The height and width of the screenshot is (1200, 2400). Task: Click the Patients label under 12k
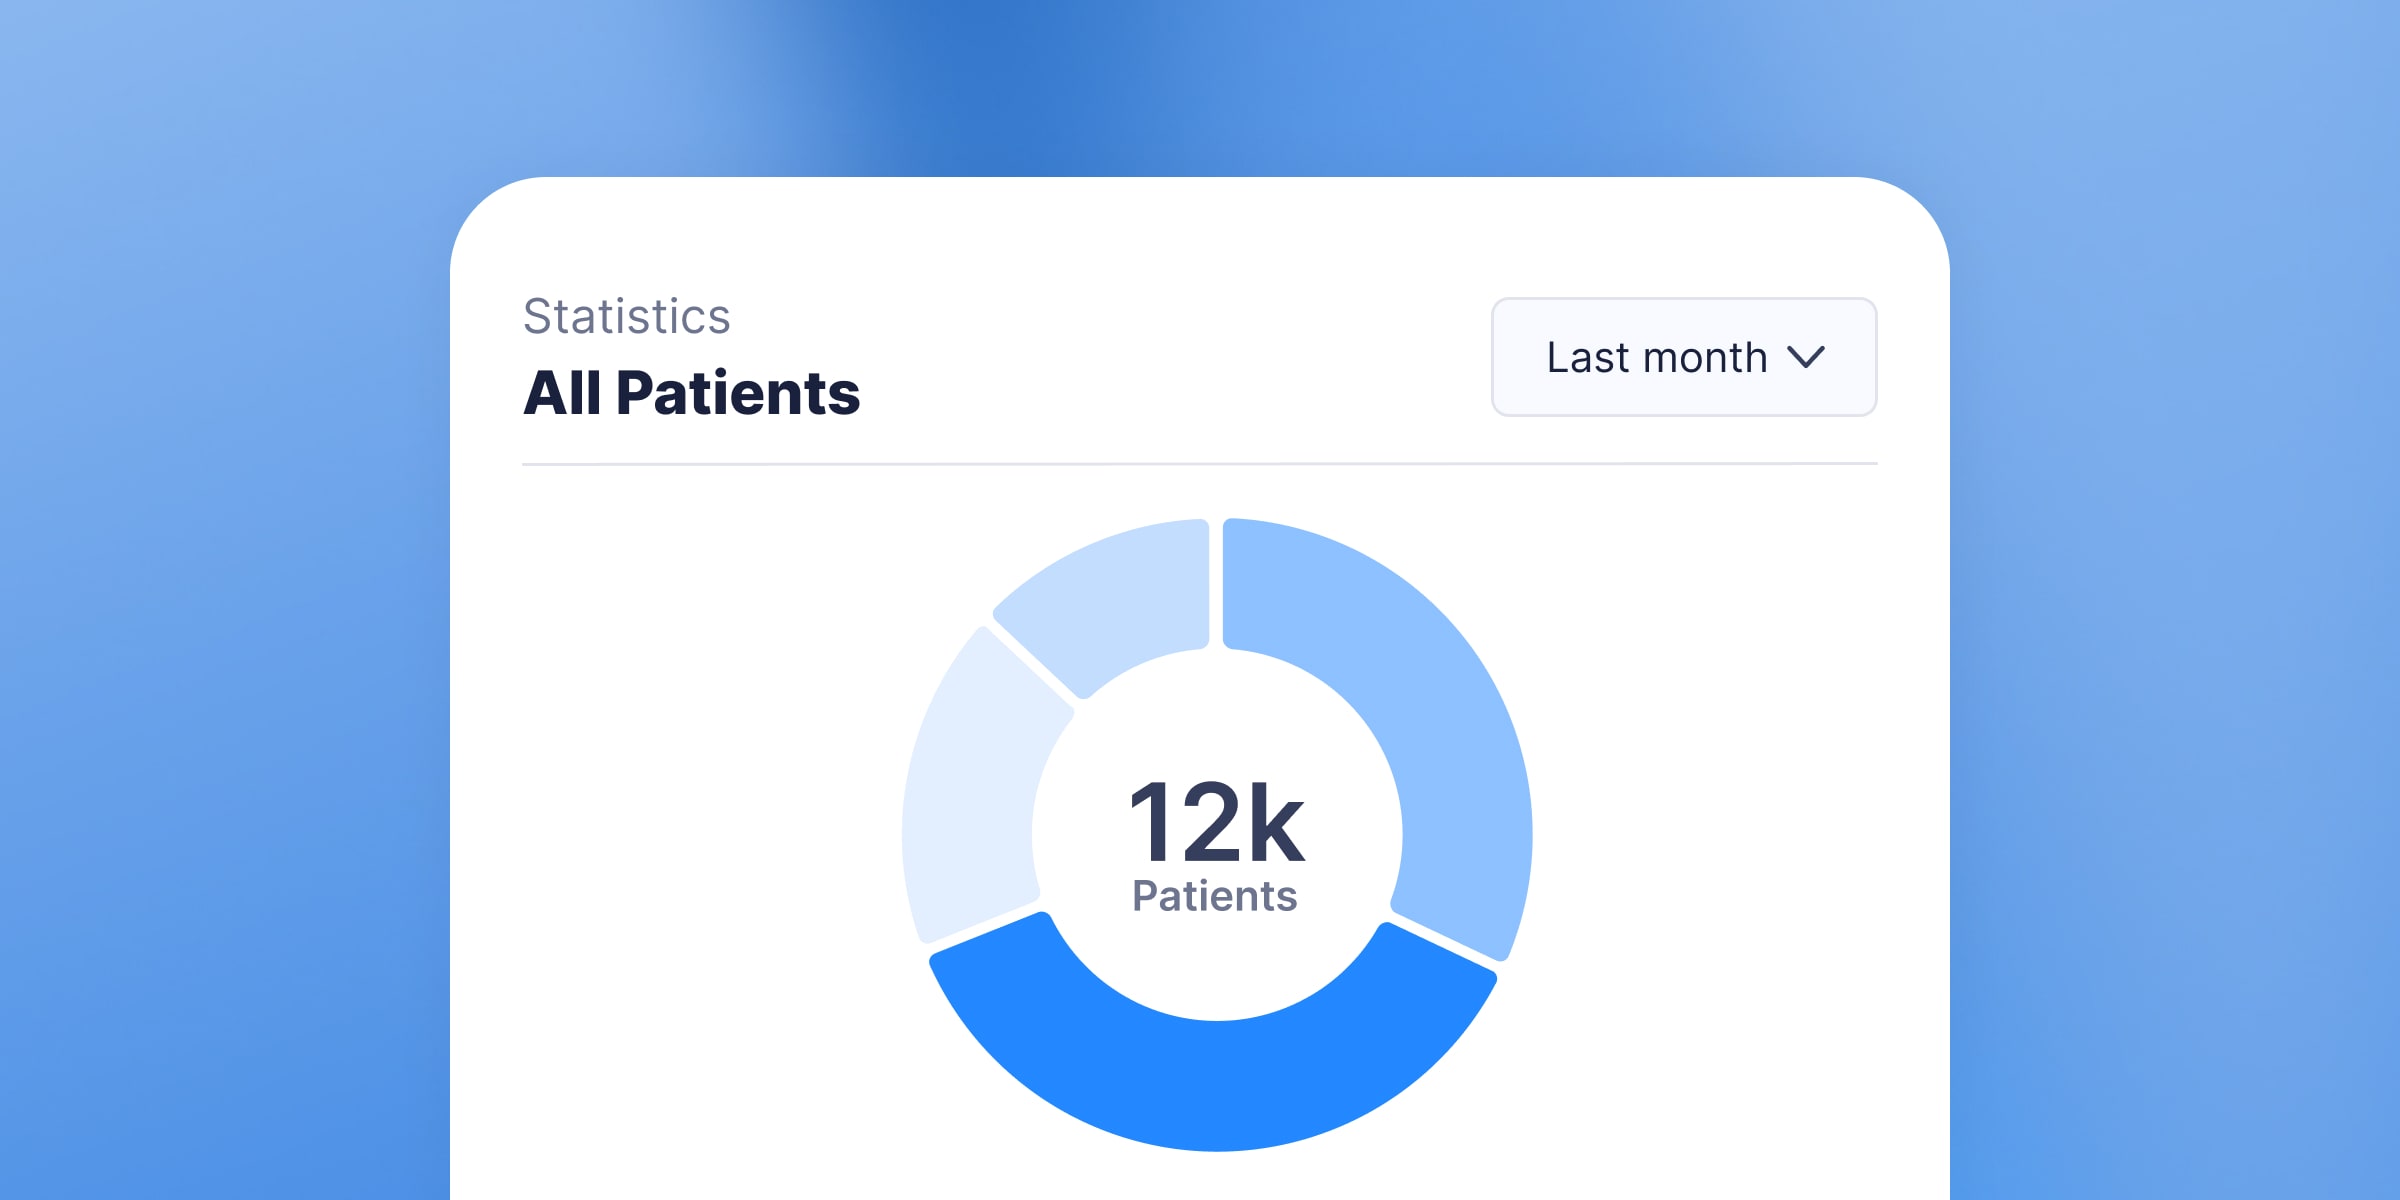coord(1215,896)
